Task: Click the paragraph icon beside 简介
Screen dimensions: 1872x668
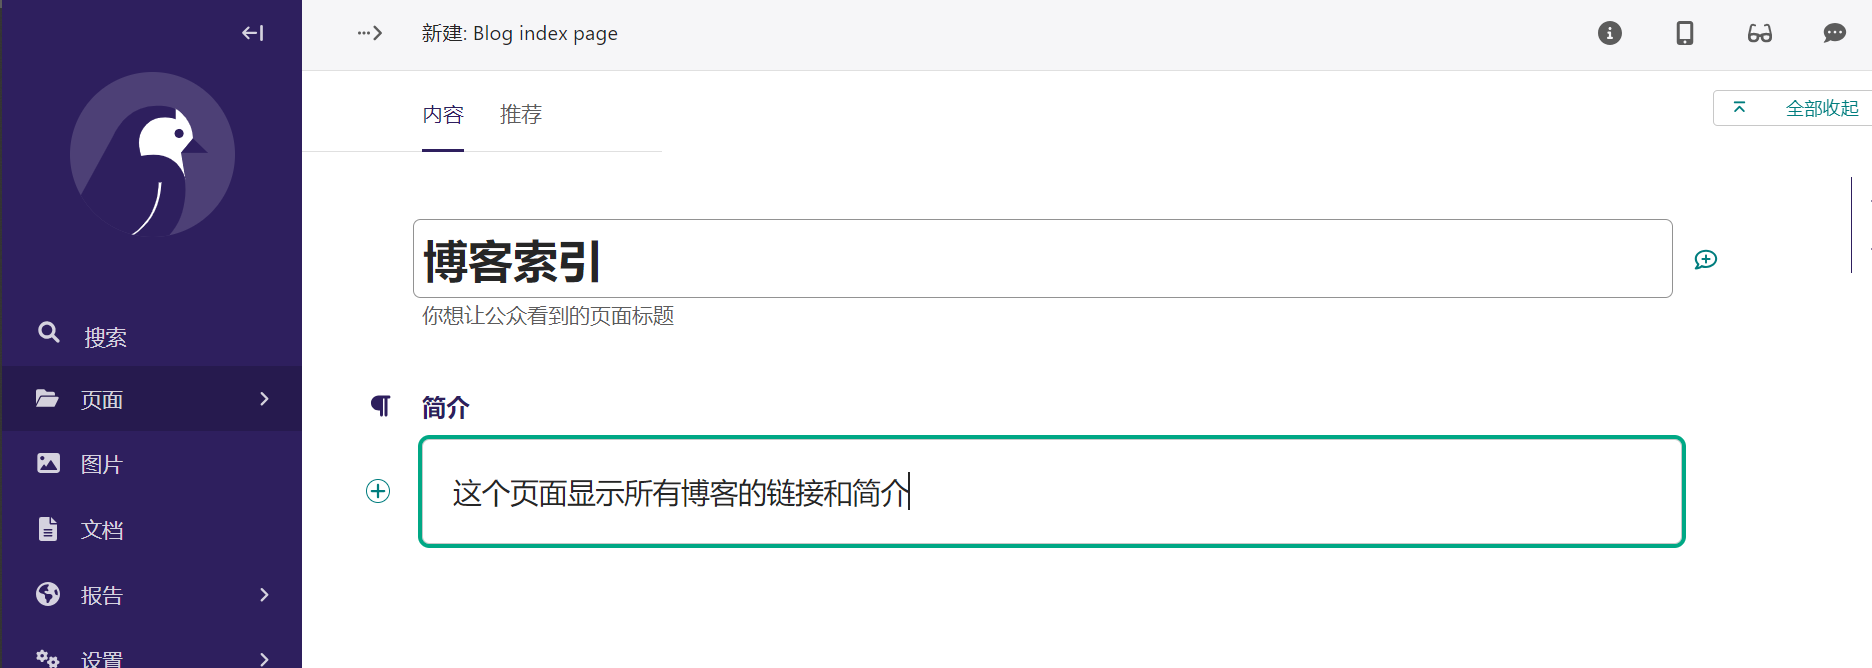Action: tap(381, 406)
